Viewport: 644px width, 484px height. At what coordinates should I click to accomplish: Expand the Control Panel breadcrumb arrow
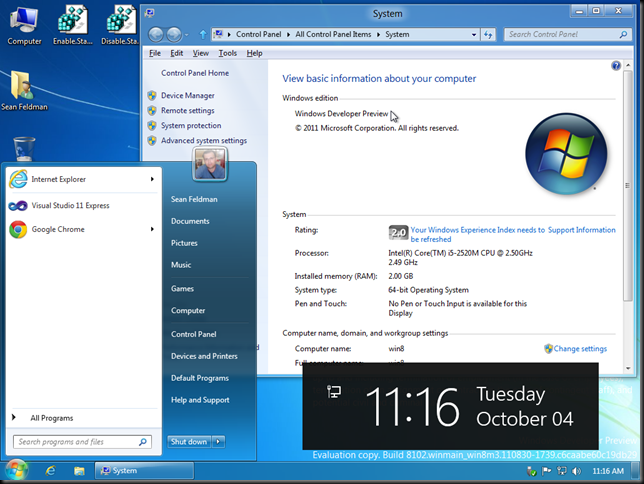[288, 35]
